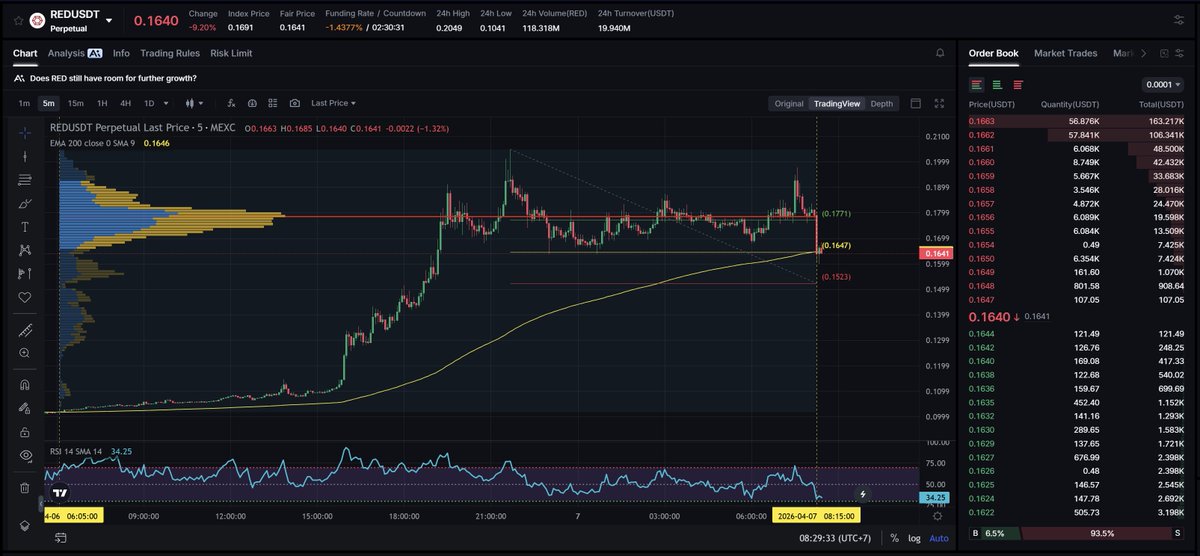Image resolution: width=1200 pixels, height=556 pixels.
Task: Show only buy orders in the order book
Action: point(998,85)
